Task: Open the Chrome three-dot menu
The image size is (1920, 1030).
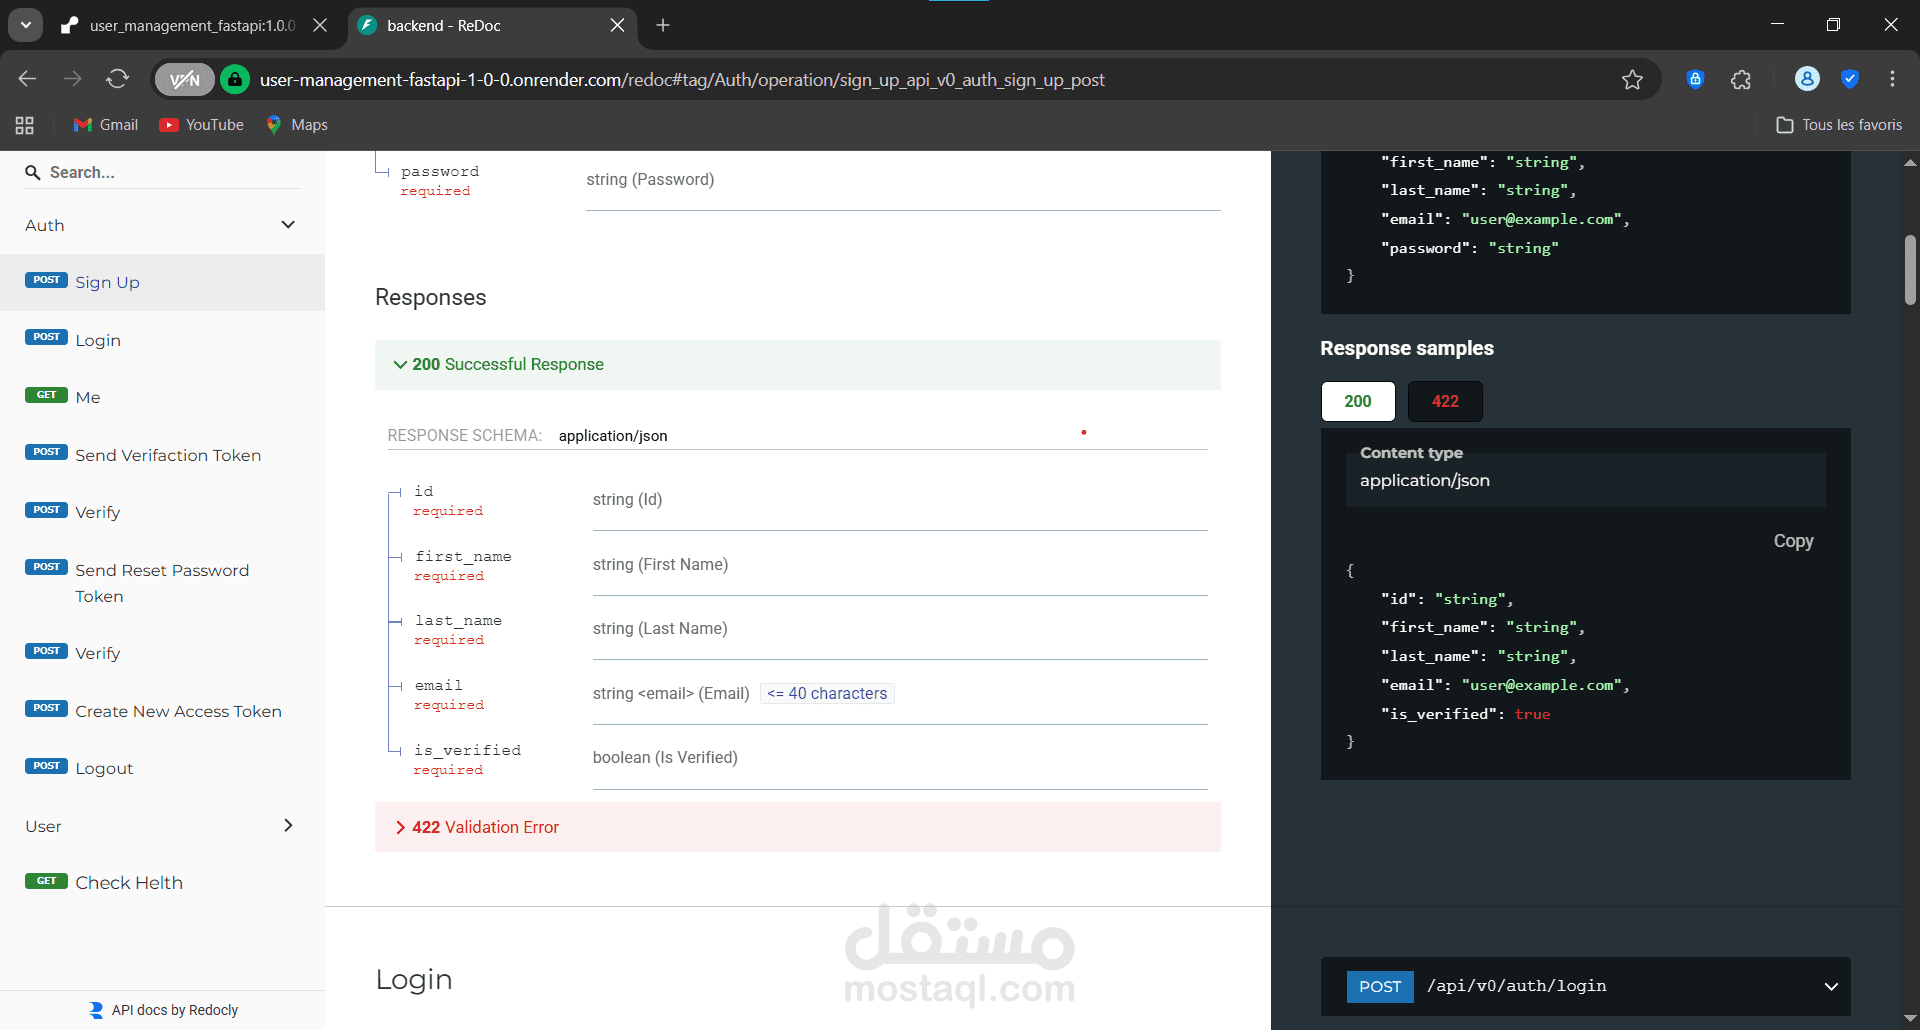Action: point(1892,79)
